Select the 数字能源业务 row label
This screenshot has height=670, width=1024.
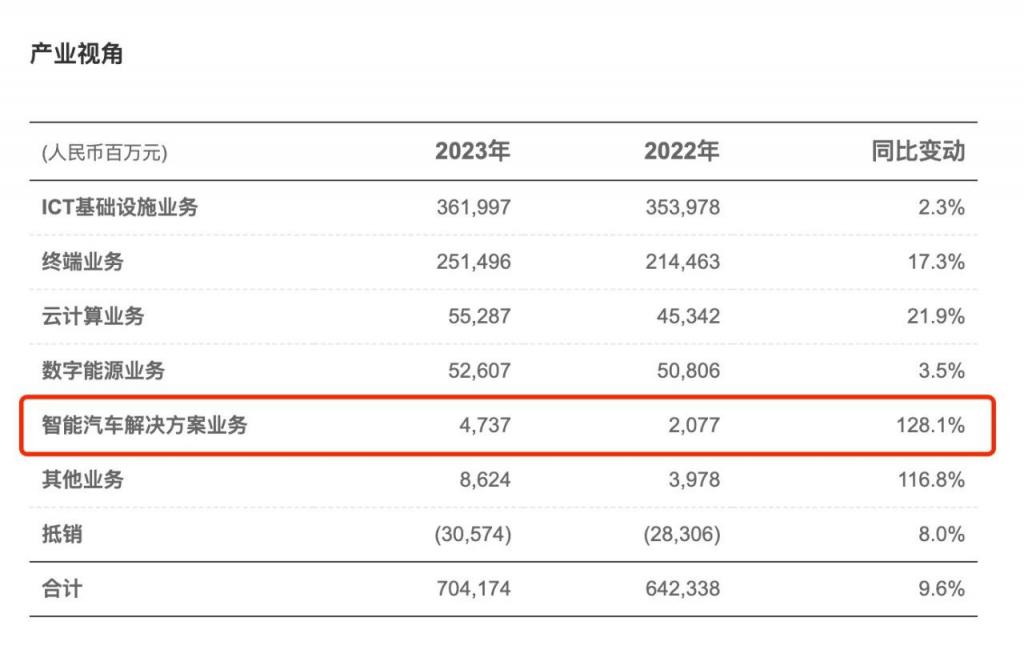(103, 371)
